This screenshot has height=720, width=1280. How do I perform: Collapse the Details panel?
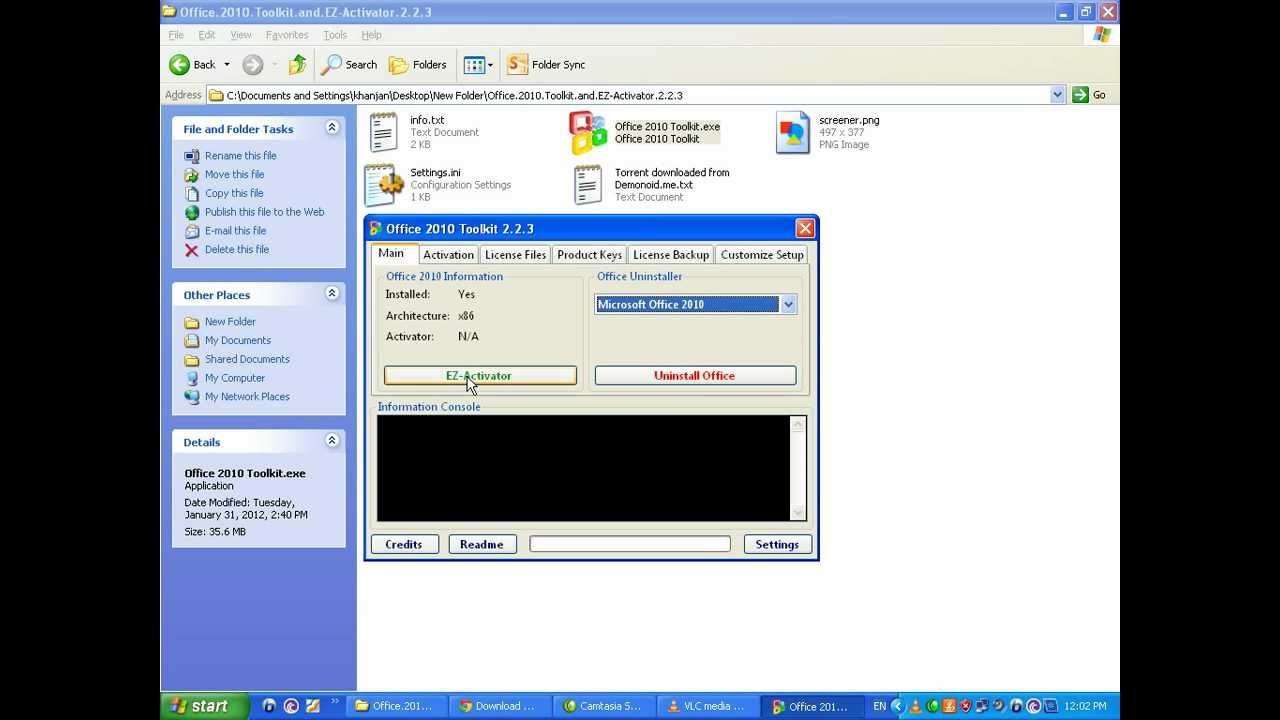[x=332, y=441]
